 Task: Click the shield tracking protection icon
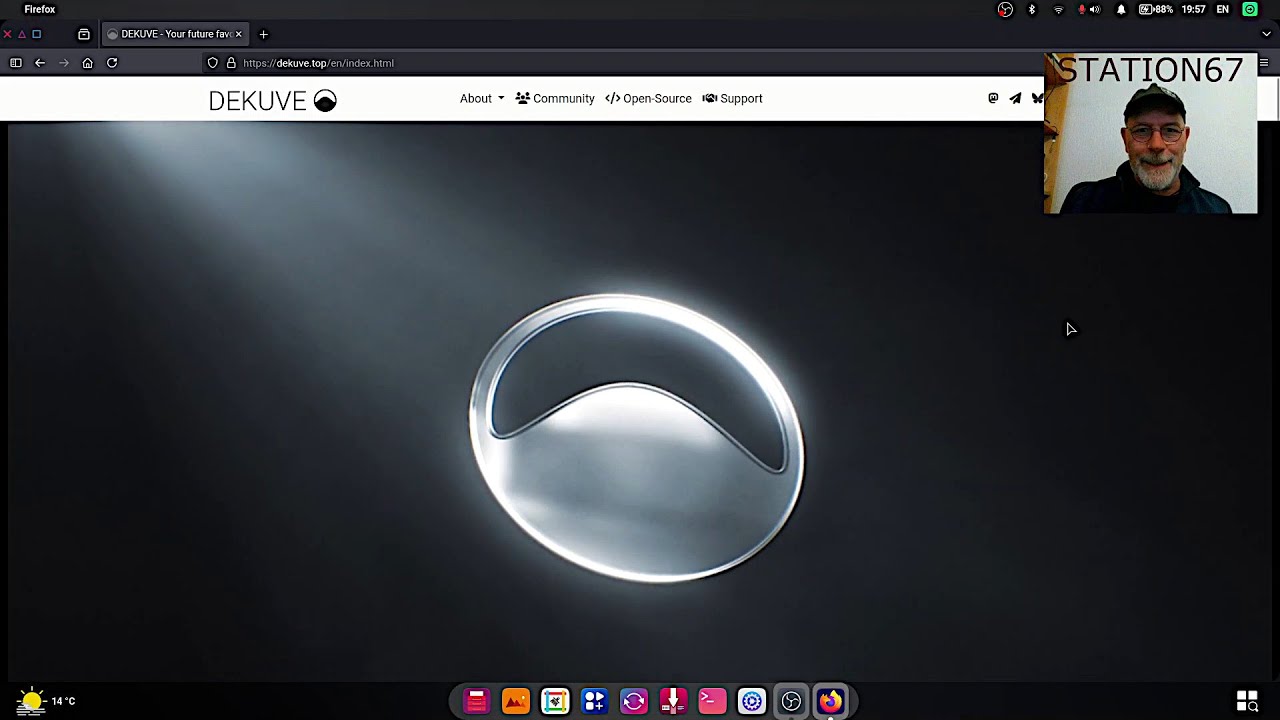(212, 63)
